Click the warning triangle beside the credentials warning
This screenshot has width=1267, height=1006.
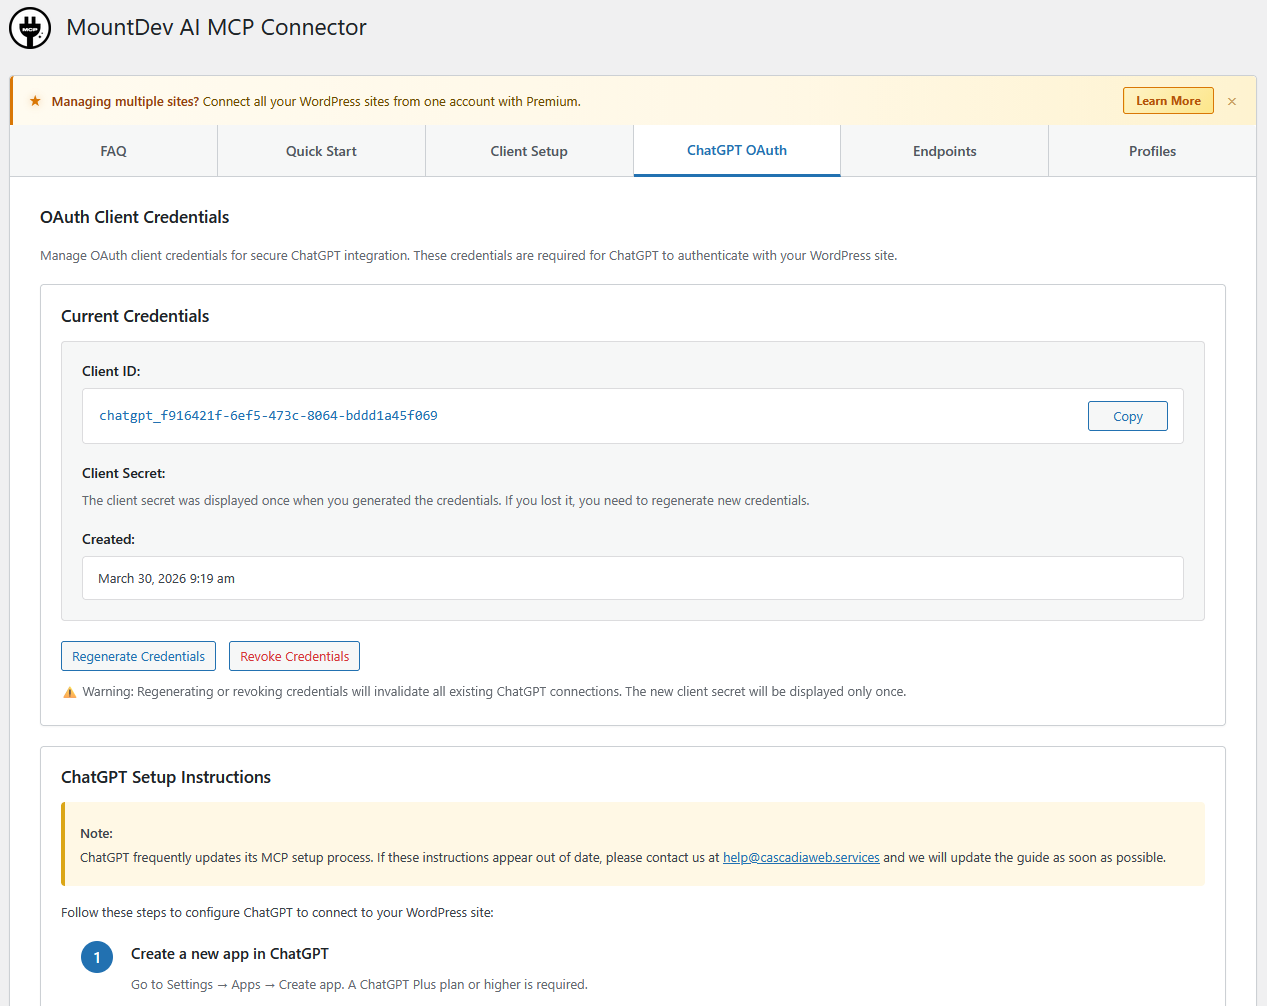[x=69, y=692]
